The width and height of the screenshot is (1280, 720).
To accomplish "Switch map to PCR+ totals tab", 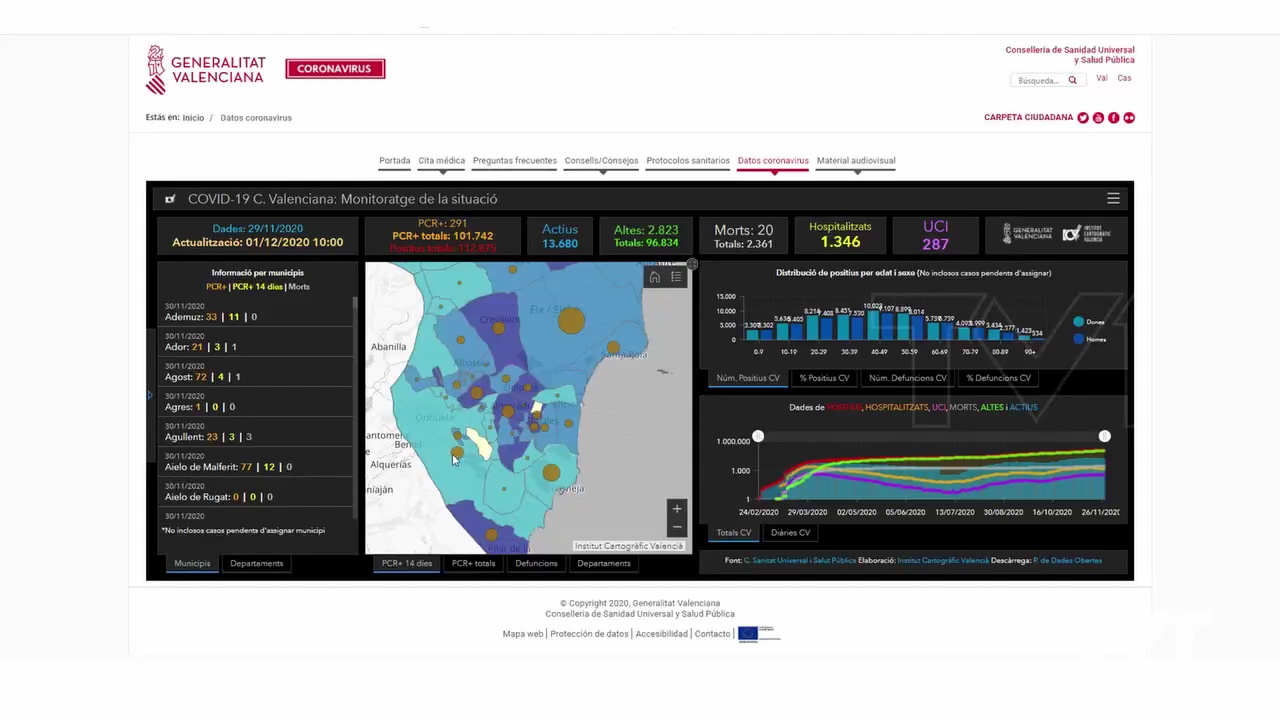I will [473, 563].
